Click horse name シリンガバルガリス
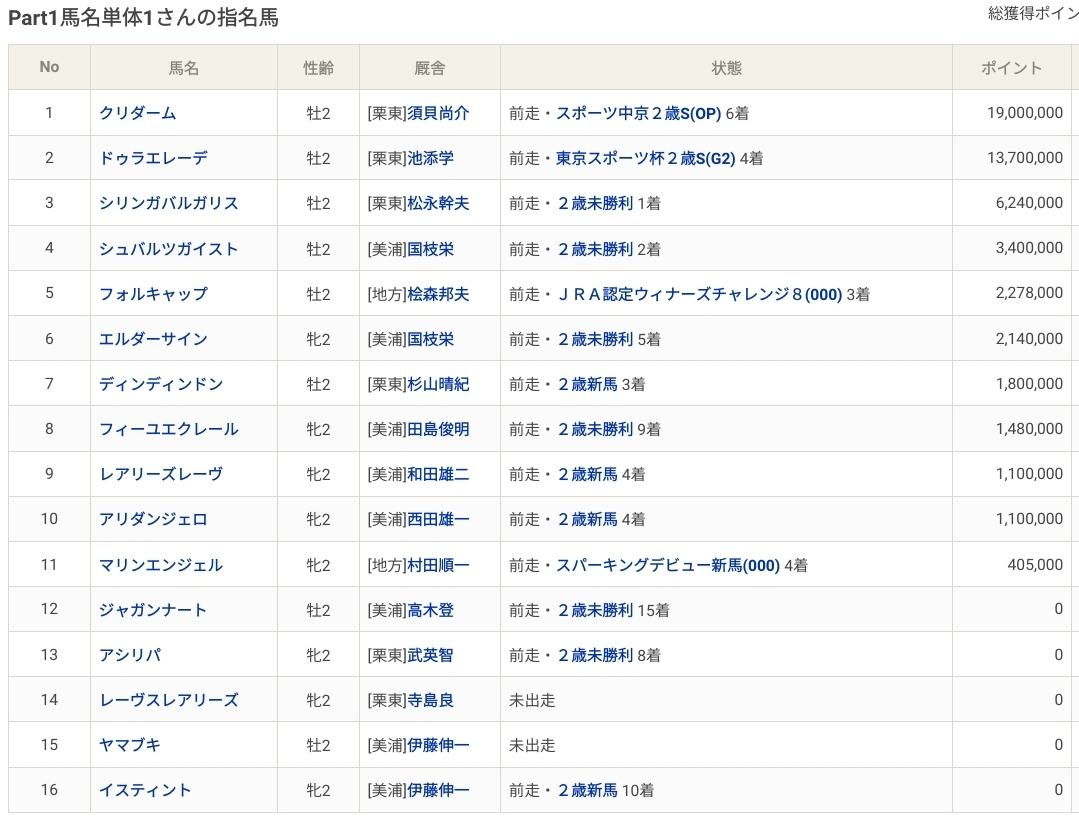Image resolution: width=1079 pixels, height=816 pixels. click(168, 203)
